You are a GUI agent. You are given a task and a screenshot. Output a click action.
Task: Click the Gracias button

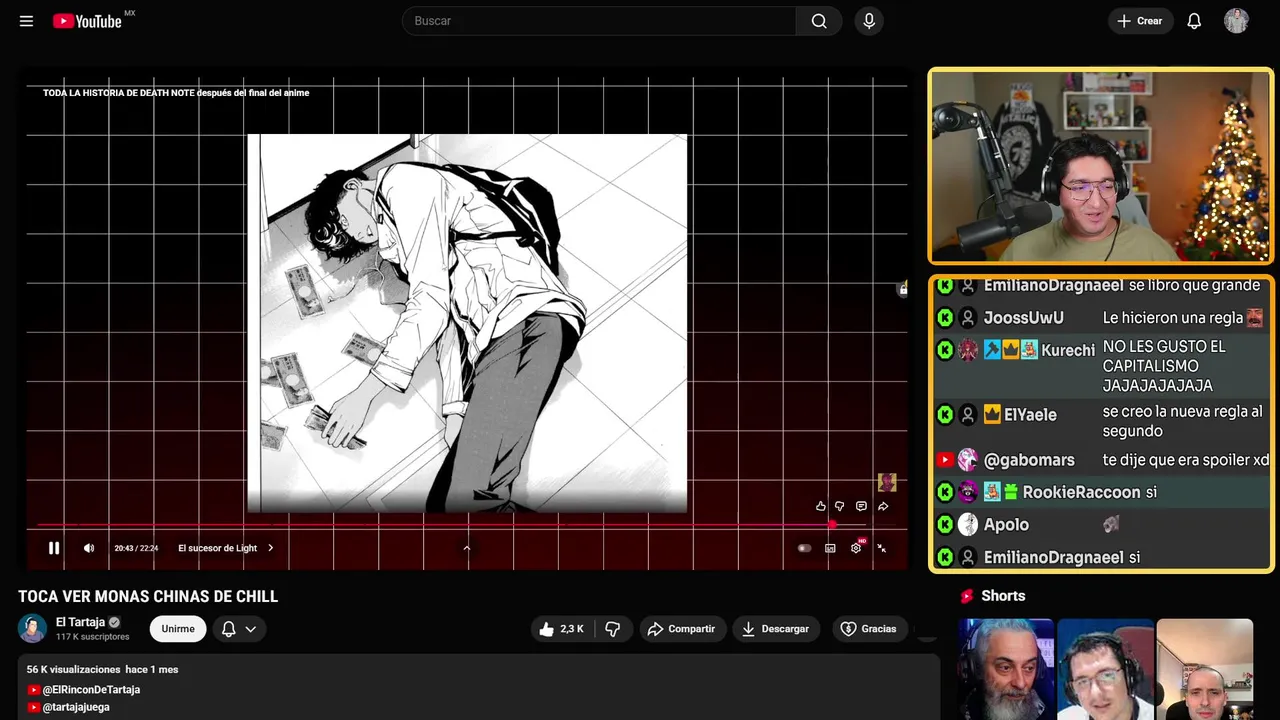tap(869, 629)
